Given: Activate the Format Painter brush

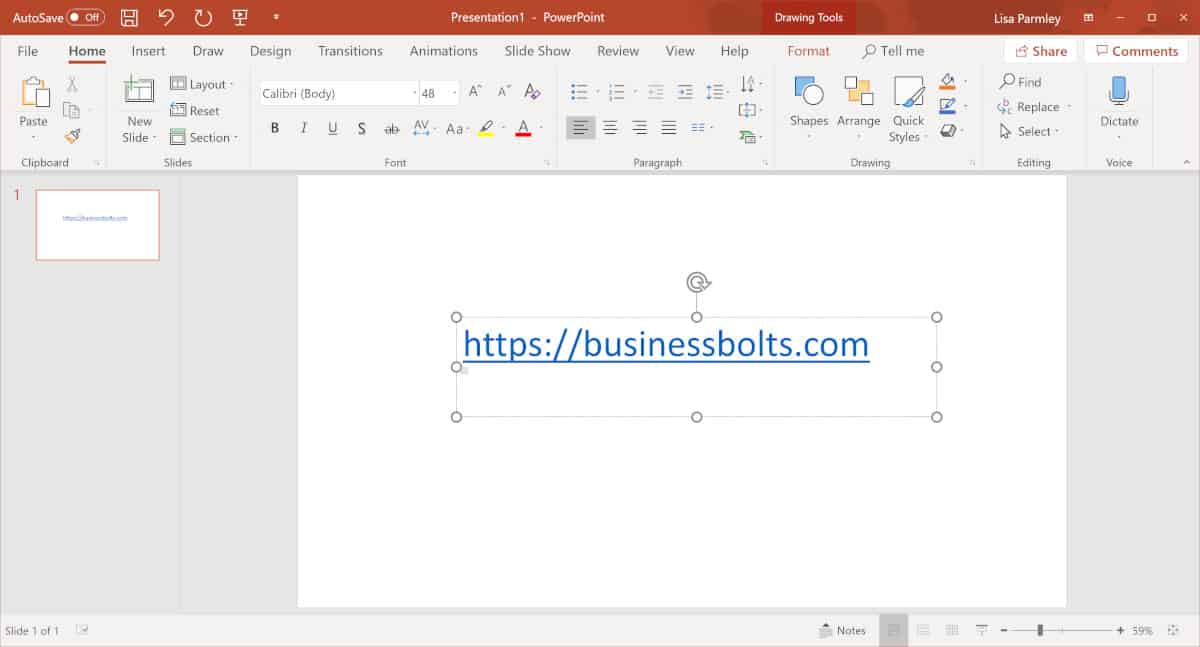Looking at the screenshot, I should coord(72,135).
